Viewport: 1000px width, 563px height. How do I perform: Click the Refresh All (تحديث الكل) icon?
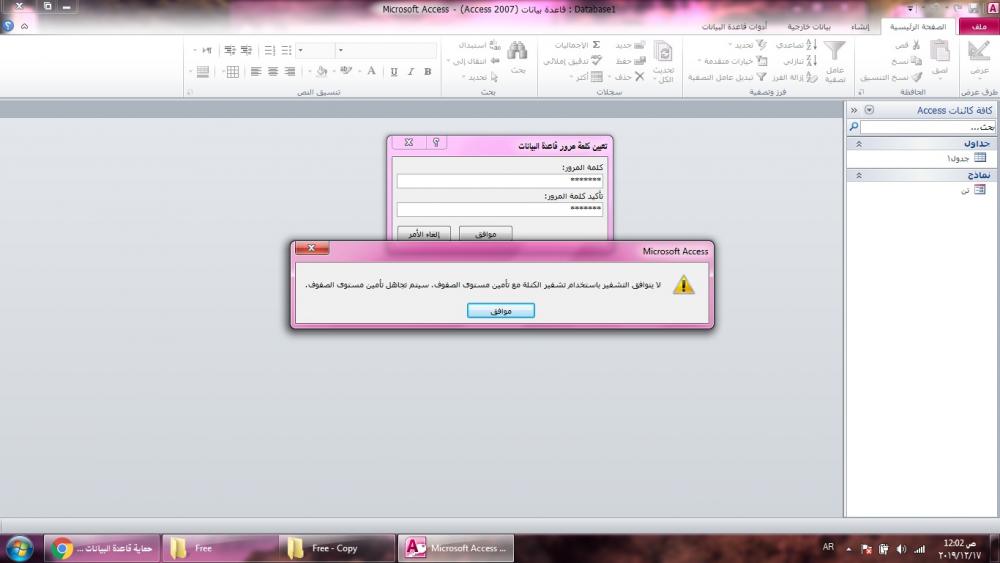[x=663, y=52]
